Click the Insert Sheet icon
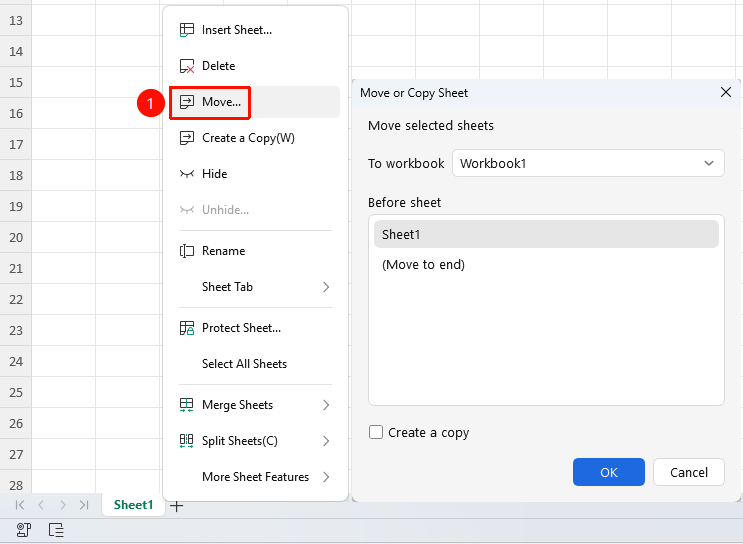 point(187,30)
